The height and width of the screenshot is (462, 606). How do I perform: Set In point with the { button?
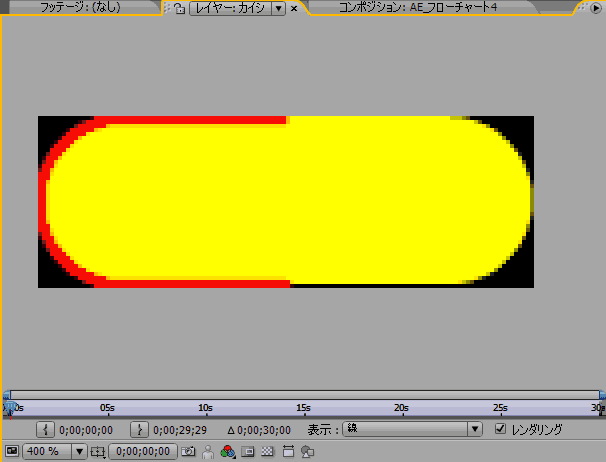46,430
